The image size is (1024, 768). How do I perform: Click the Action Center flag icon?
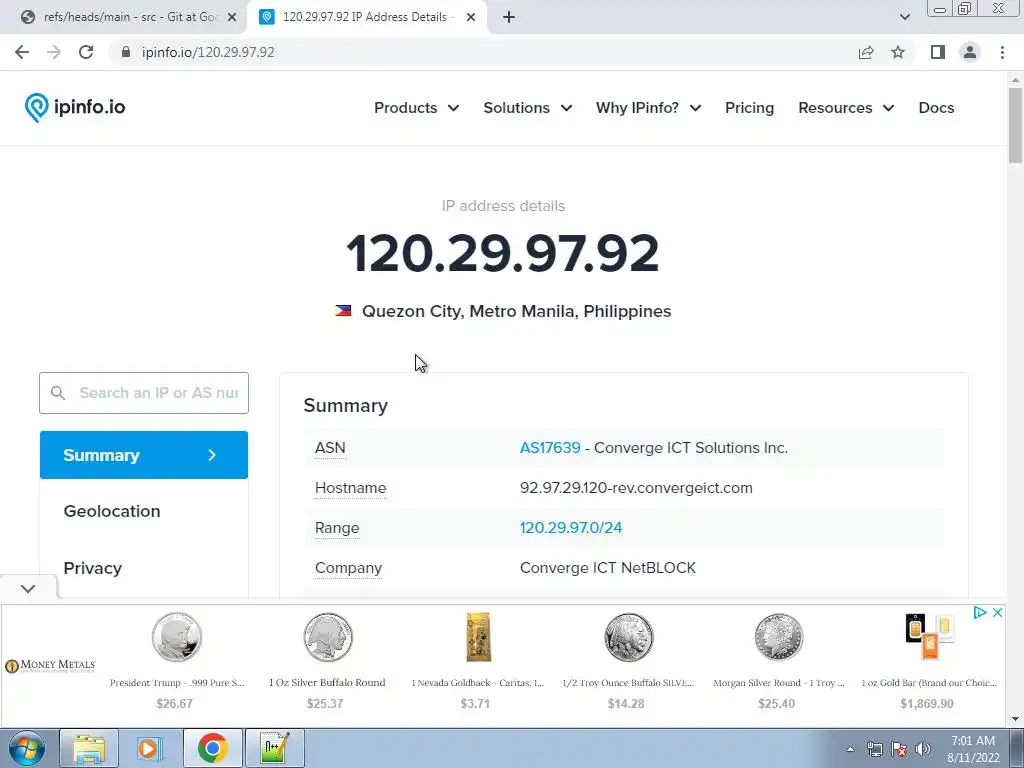(899, 749)
